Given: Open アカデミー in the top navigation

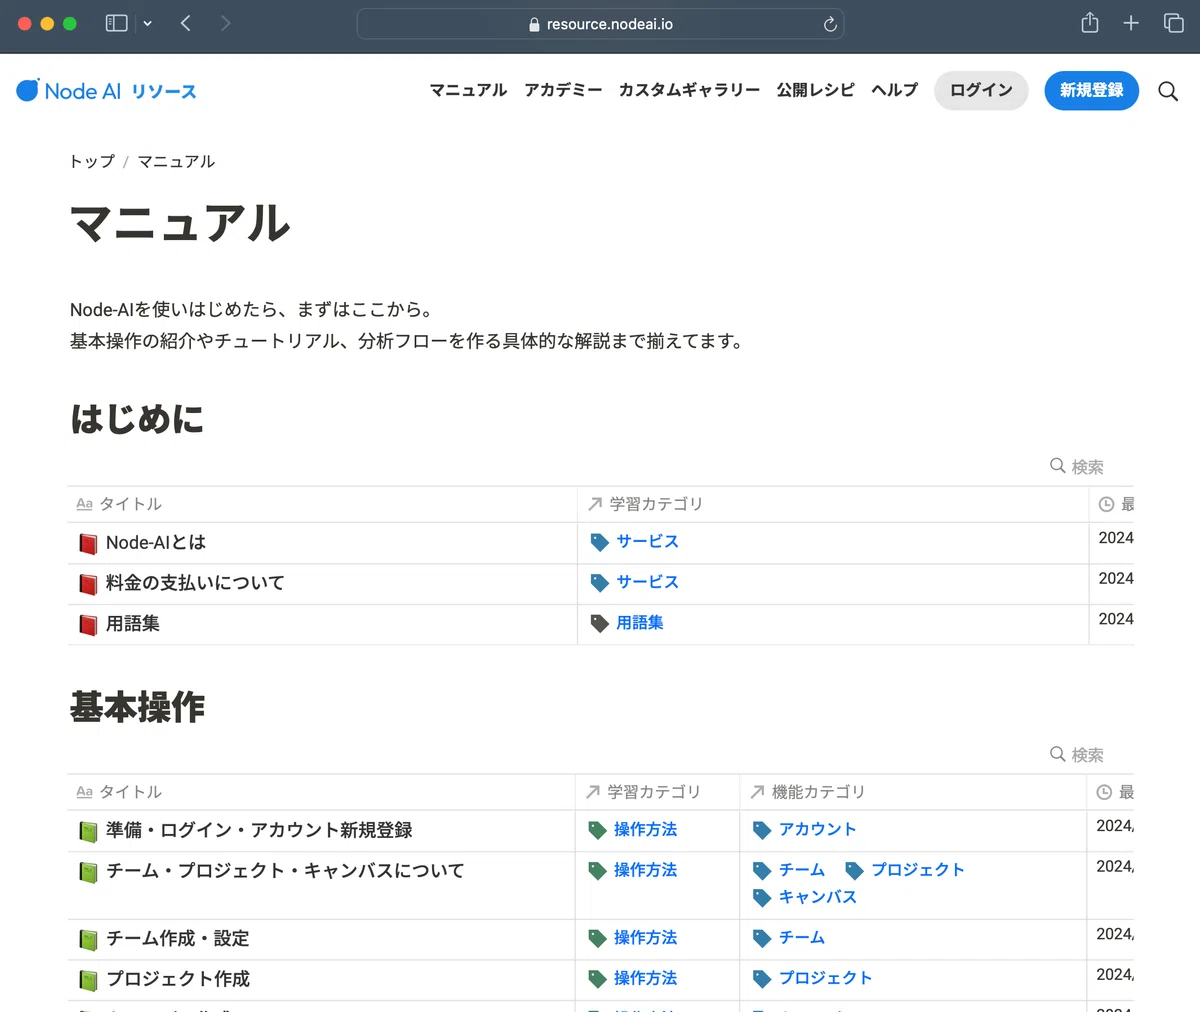Looking at the screenshot, I should [563, 90].
